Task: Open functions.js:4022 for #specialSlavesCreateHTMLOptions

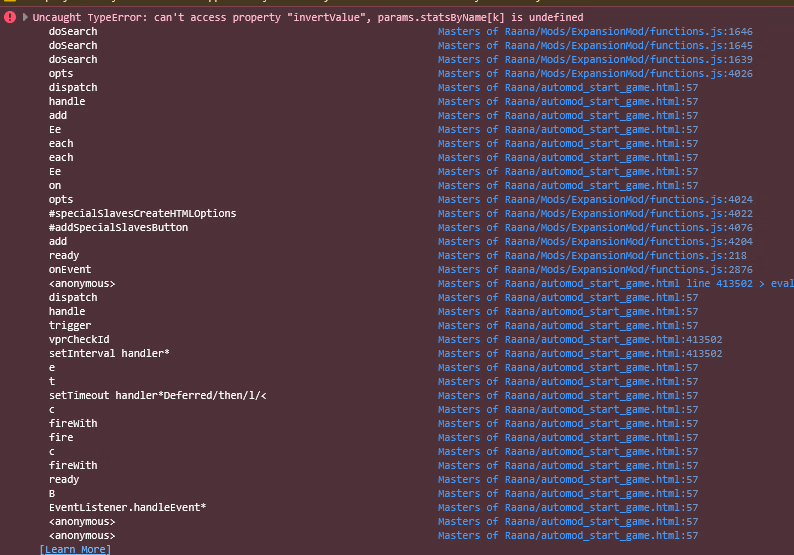Action: coord(595,214)
